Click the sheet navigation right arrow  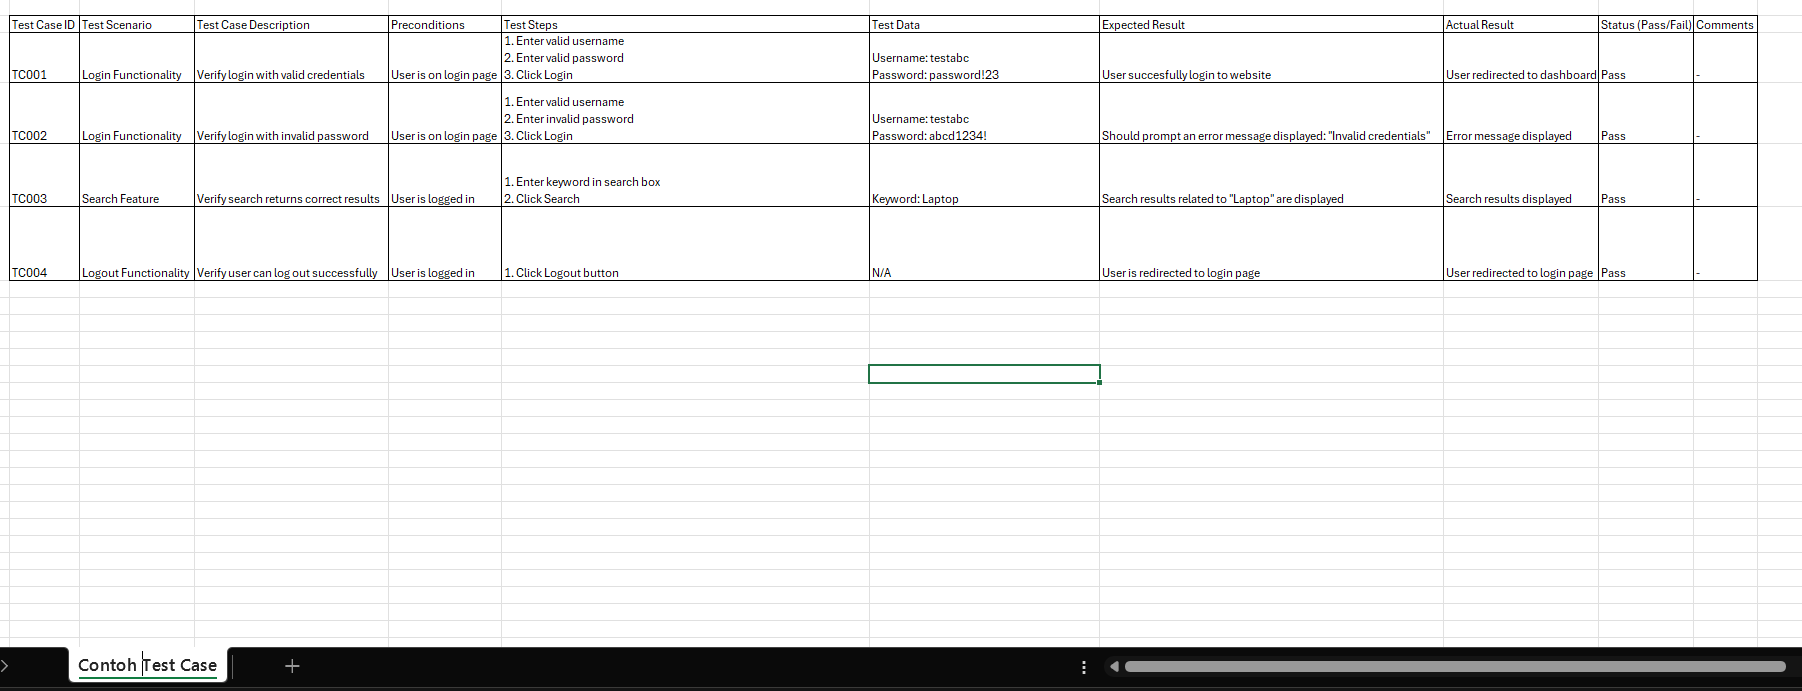pyautogui.click(x=5, y=666)
